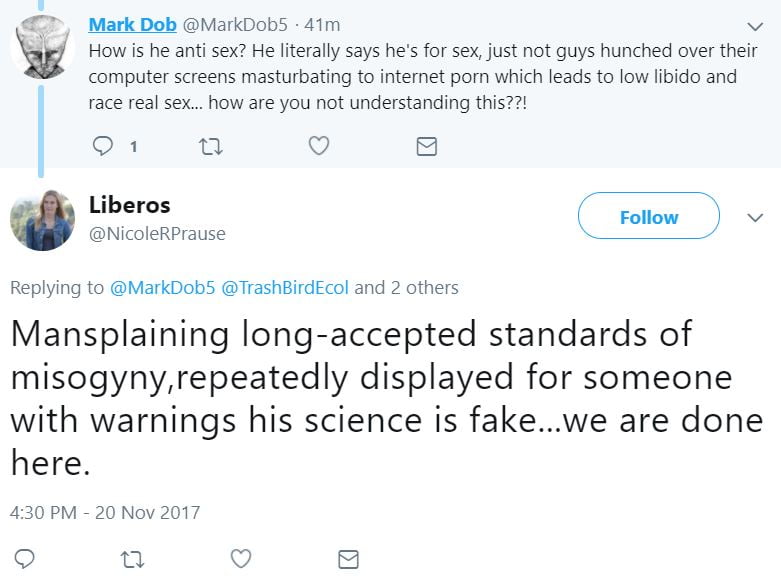781x576 pixels.
Task: Retweet Liberos's tweet
Action: click(133, 558)
